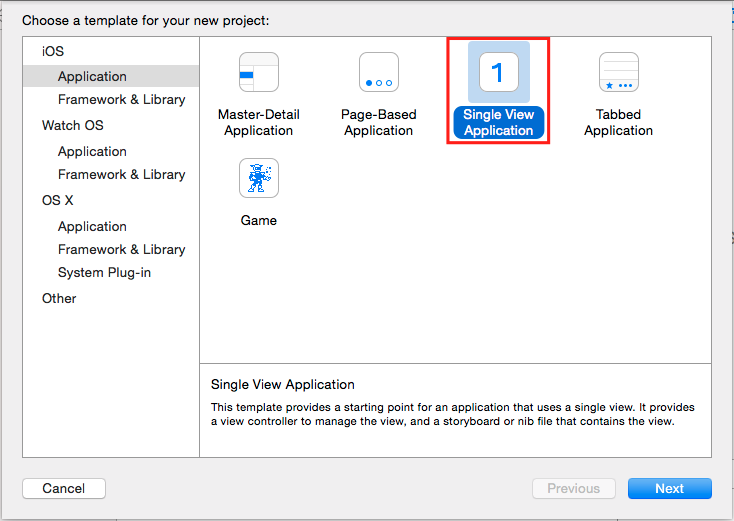
Task: Click the Next button
Action: click(670, 489)
